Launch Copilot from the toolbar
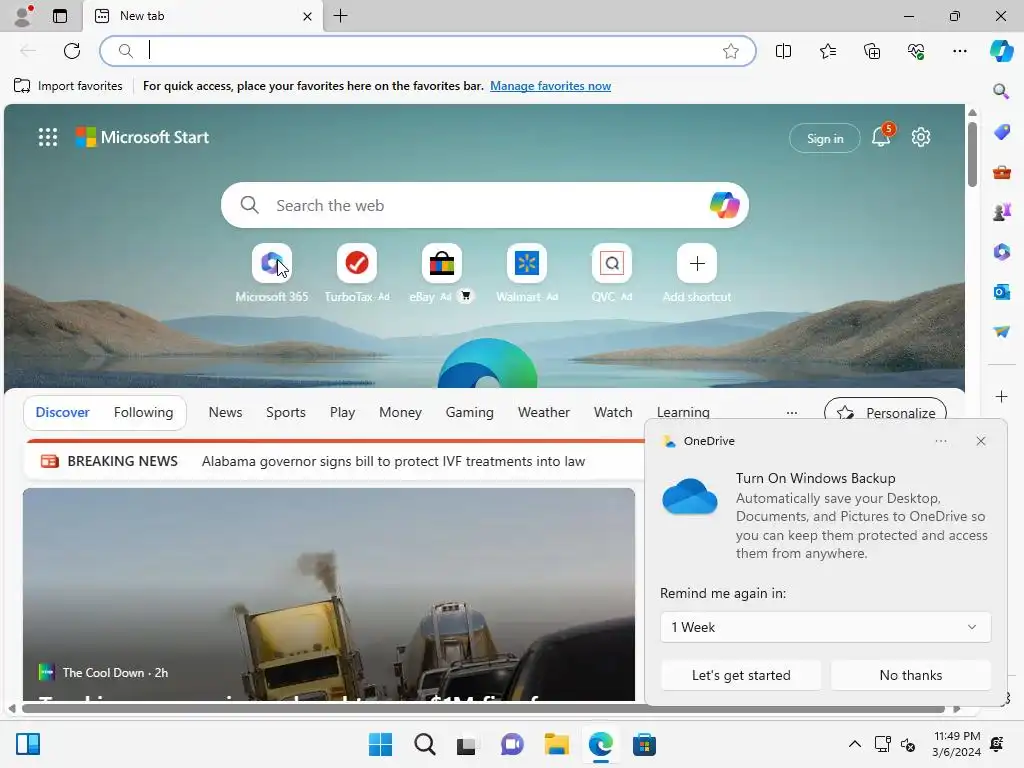This screenshot has width=1024, height=768. pyautogui.click(x=1001, y=50)
